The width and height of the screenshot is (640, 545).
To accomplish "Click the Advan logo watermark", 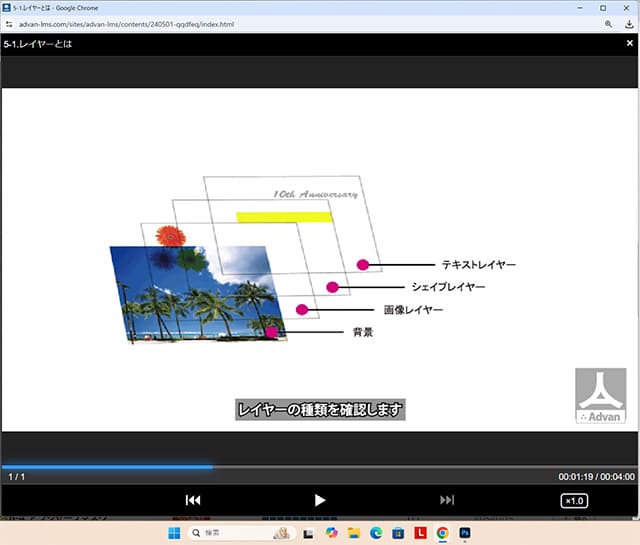I will 600,395.
